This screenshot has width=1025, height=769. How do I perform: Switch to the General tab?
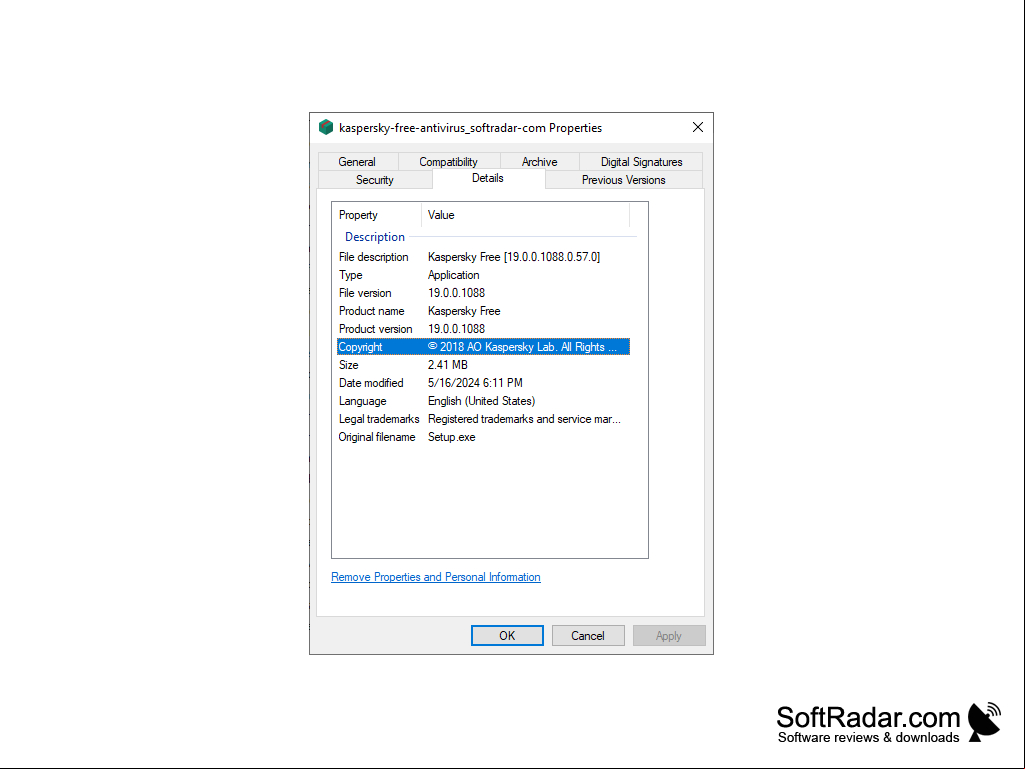coord(357,162)
